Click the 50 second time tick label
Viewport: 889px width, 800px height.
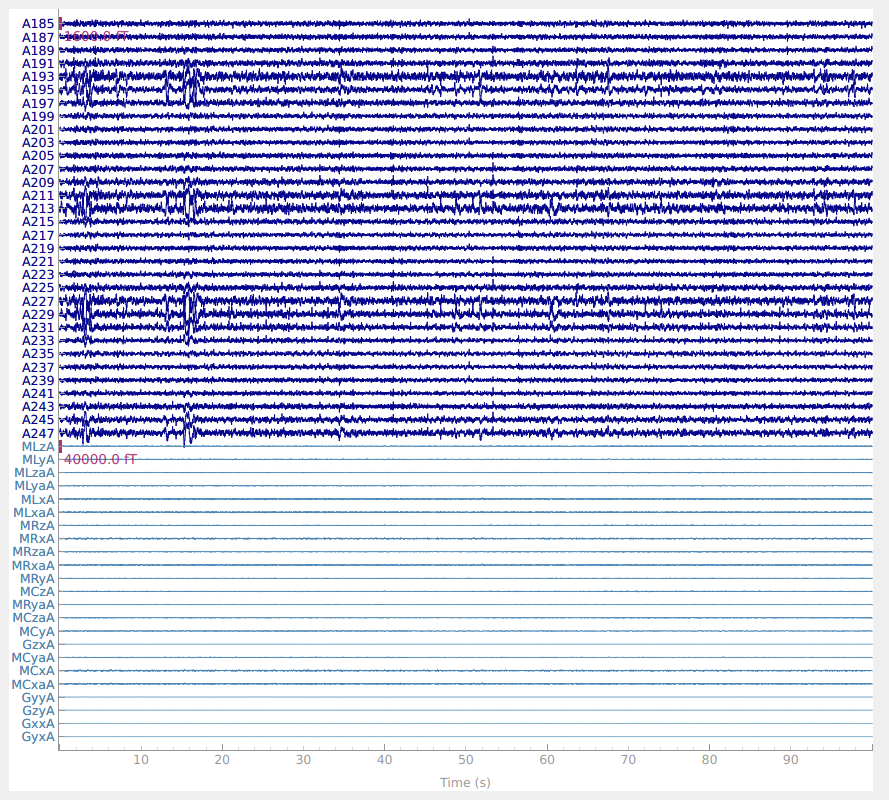click(465, 759)
